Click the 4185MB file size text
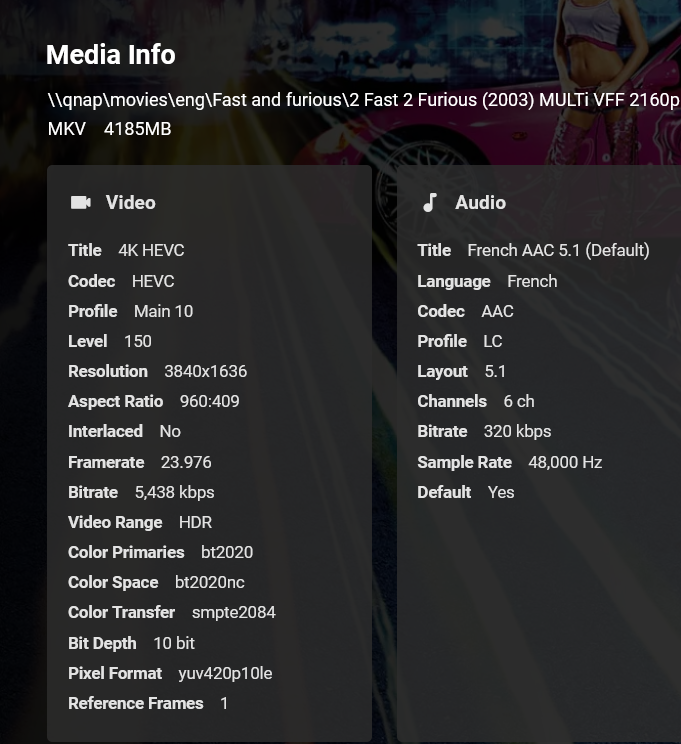Viewport: 681px width, 744px height. pos(137,129)
